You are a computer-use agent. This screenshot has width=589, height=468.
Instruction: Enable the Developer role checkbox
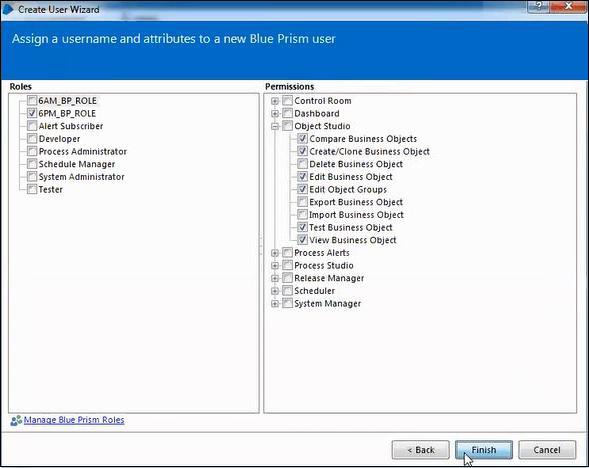[32, 139]
